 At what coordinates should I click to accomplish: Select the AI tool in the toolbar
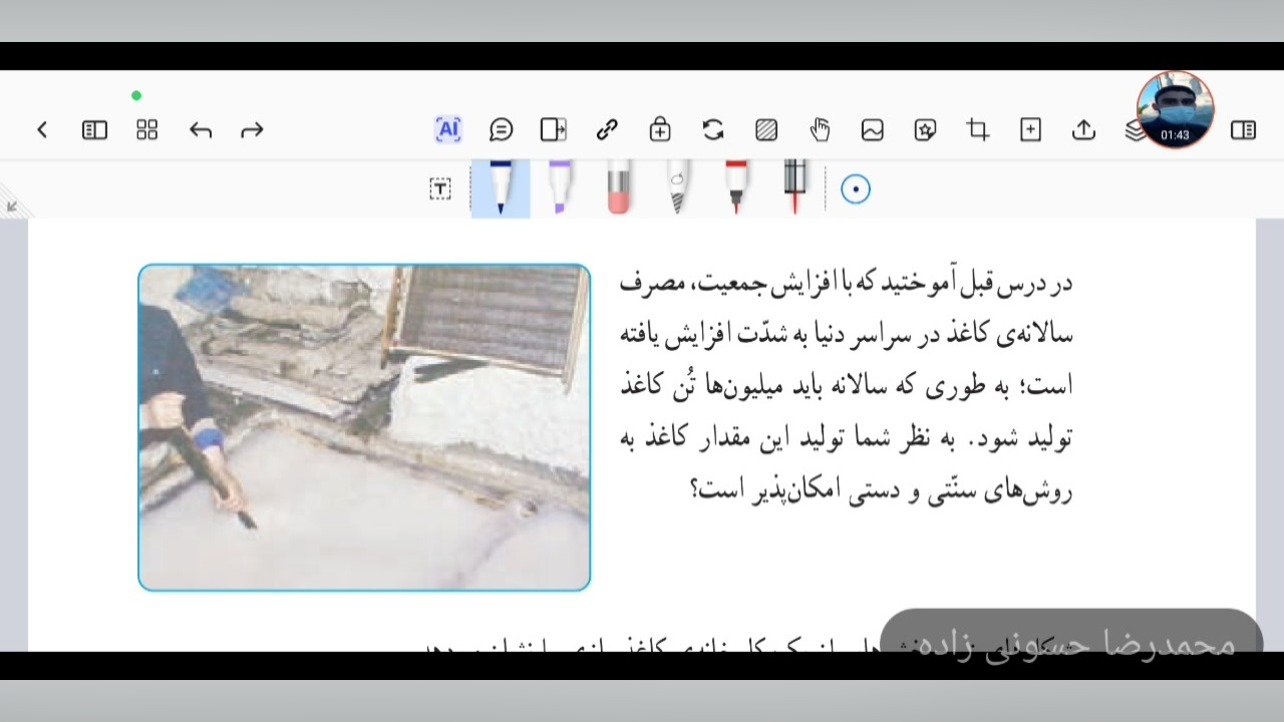447,130
